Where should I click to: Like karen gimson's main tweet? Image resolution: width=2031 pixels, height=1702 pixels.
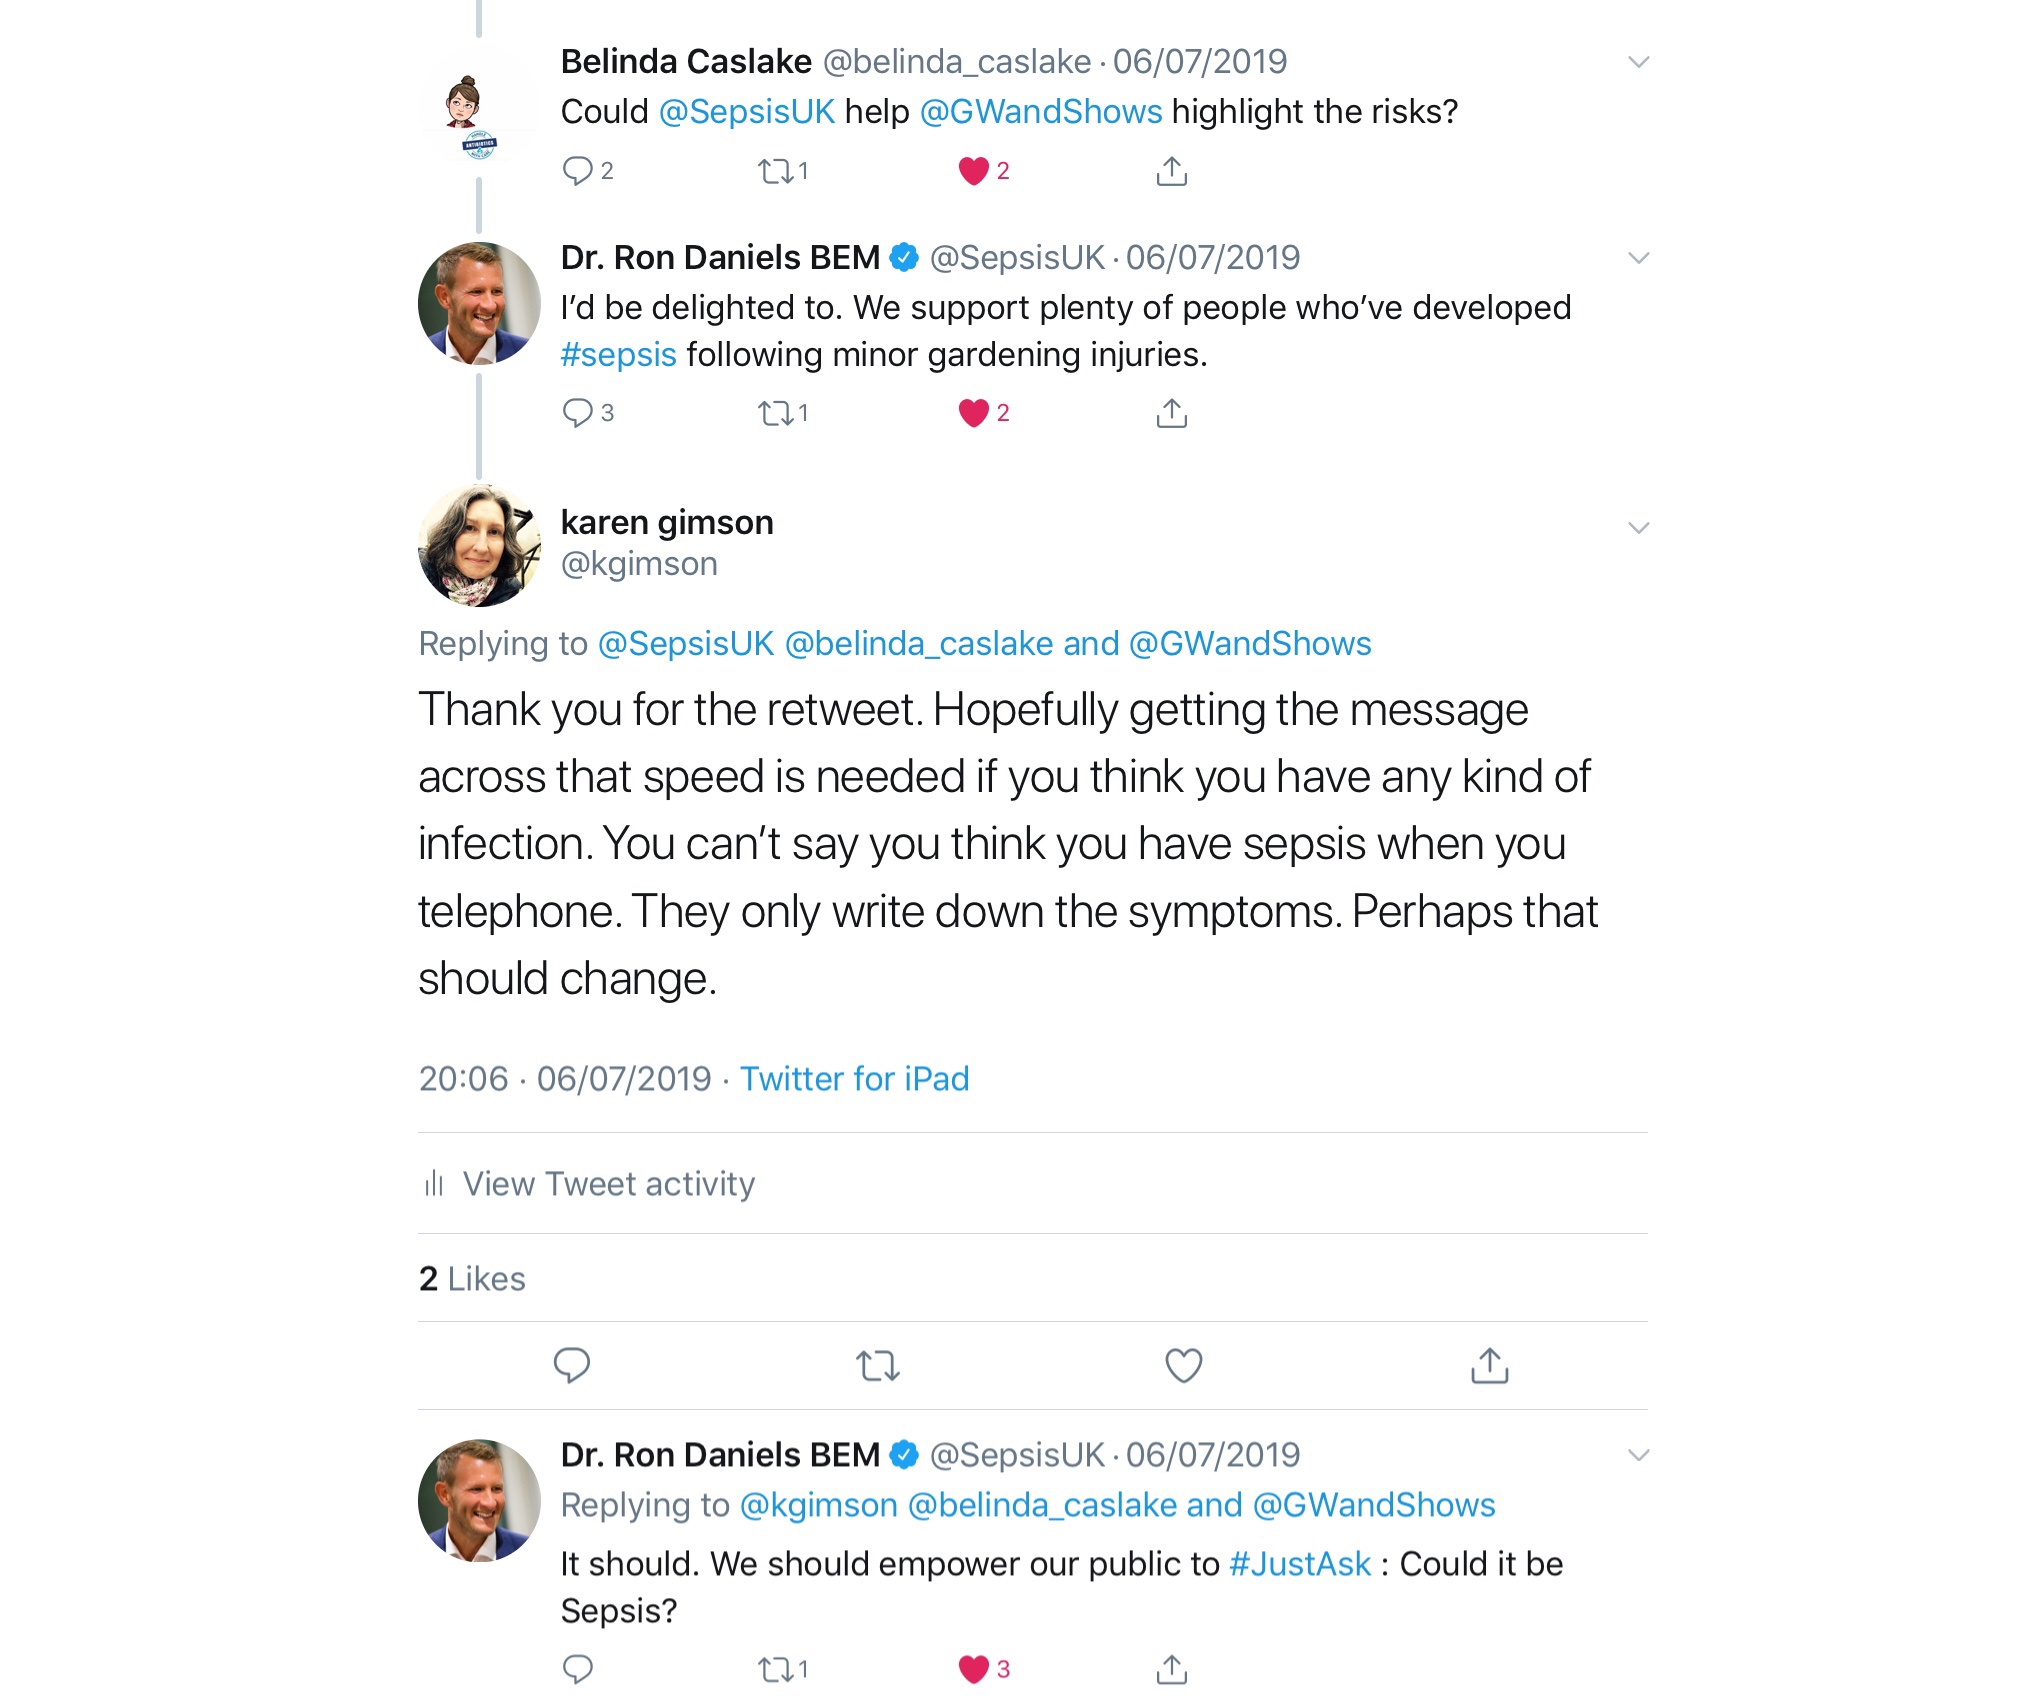point(1184,1365)
